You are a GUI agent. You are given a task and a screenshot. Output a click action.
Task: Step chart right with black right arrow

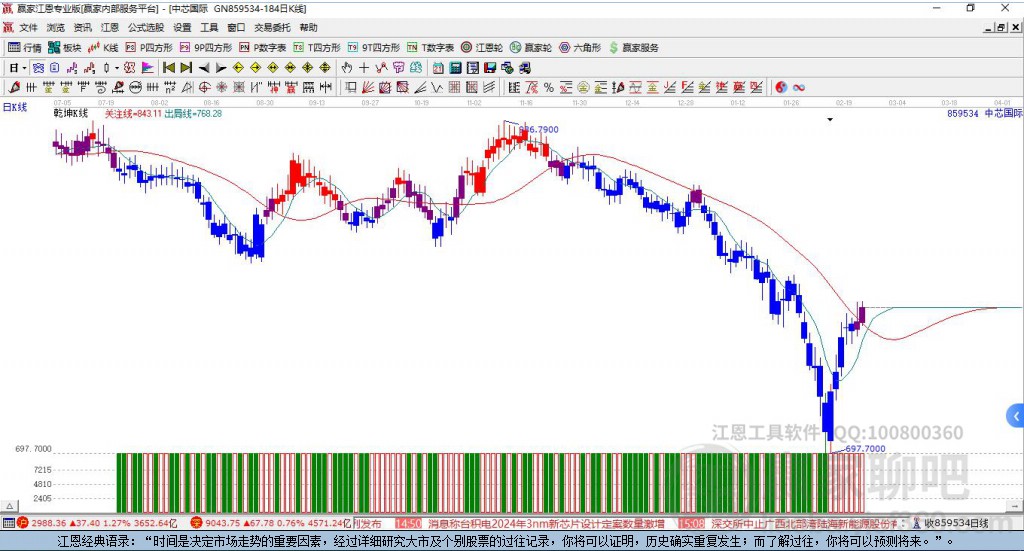pos(221,68)
